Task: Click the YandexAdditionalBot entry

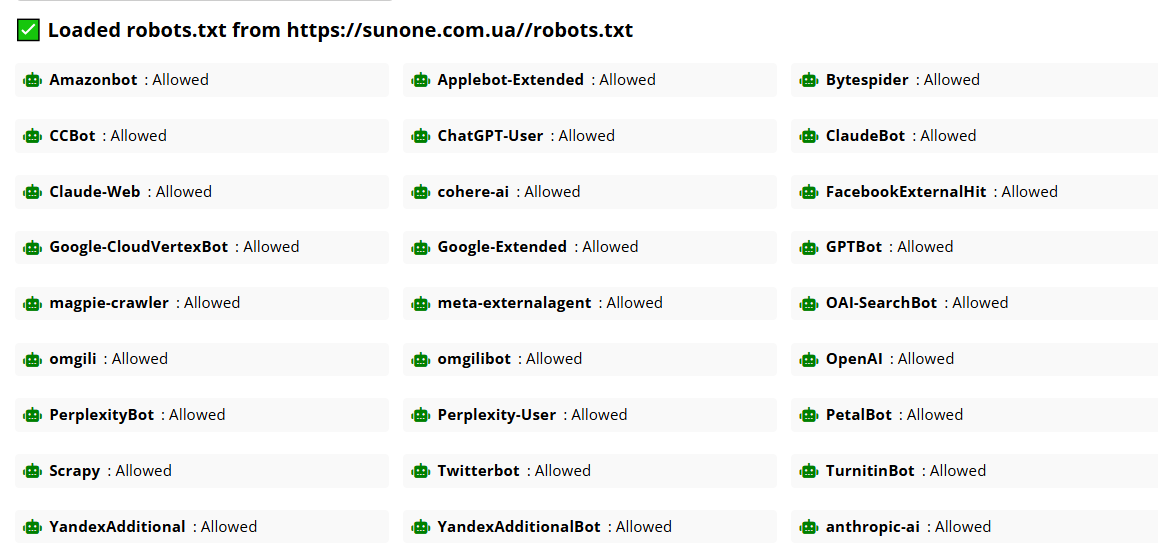Action: pyautogui.click(x=589, y=527)
